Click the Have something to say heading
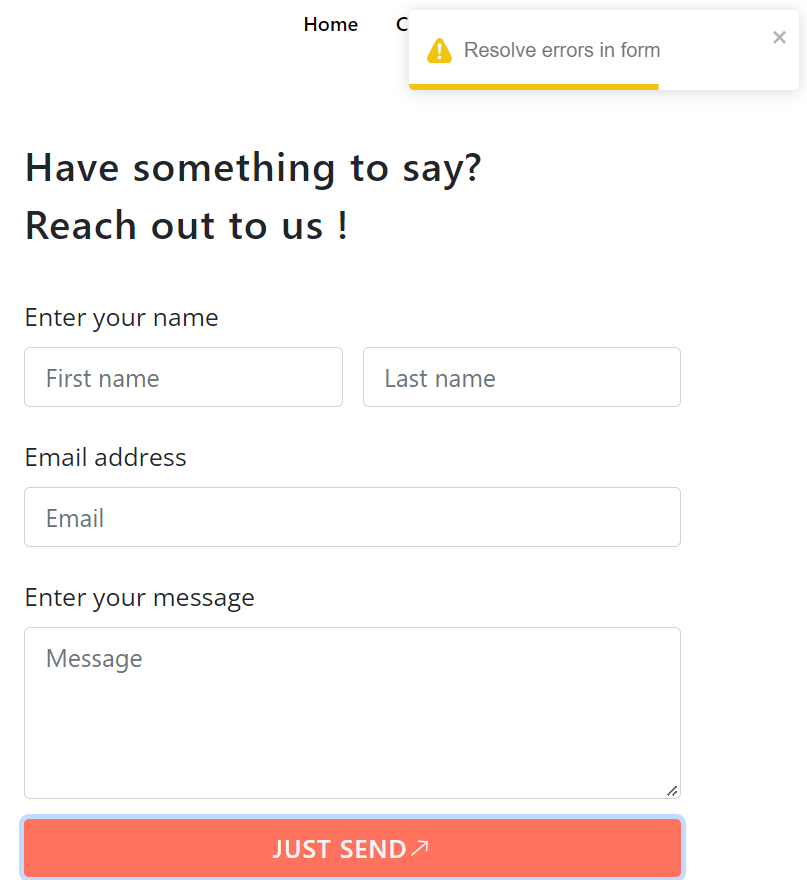 pyautogui.click(x=253, y=167)
